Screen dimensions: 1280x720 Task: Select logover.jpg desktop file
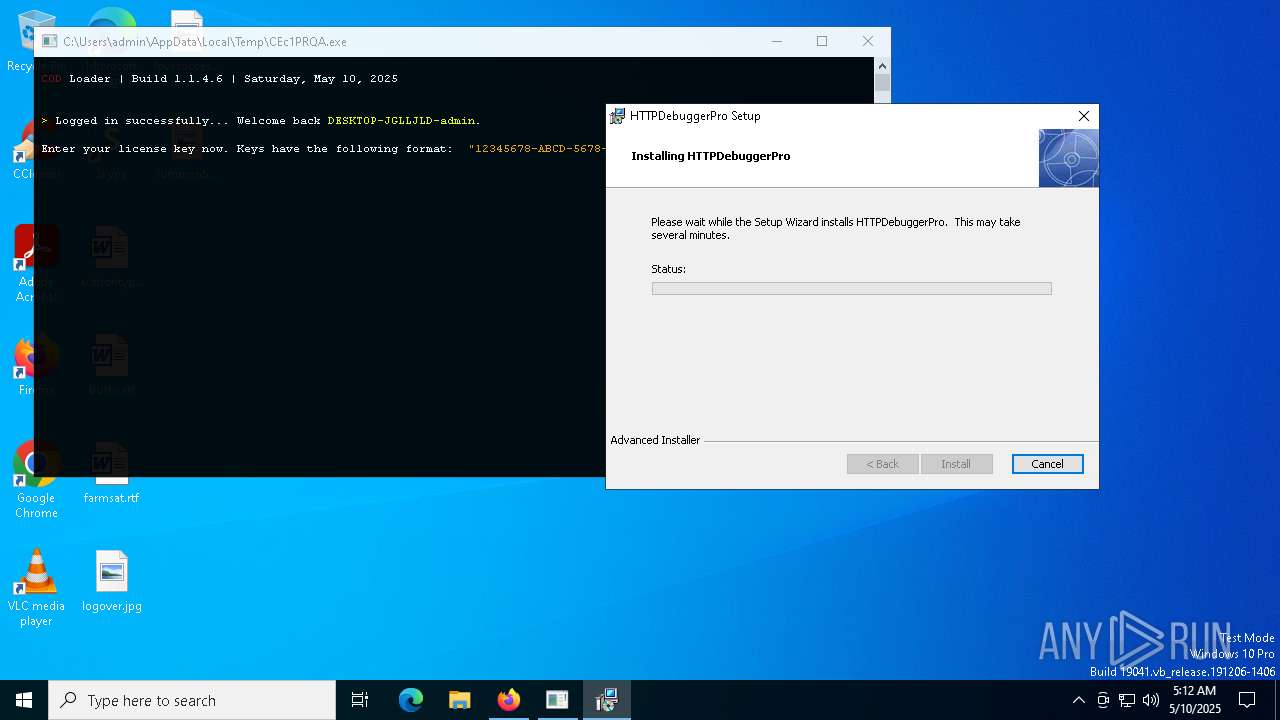112,582
